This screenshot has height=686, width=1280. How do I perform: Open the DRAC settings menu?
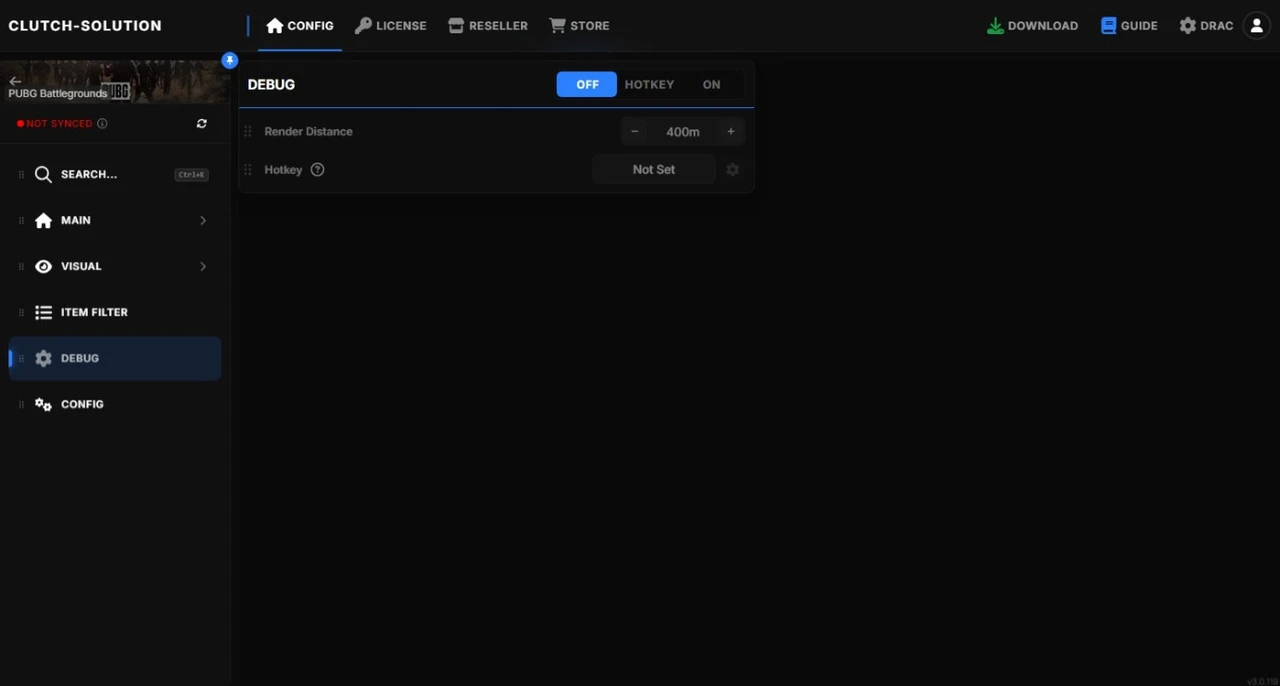click(x=1206, y=26)
